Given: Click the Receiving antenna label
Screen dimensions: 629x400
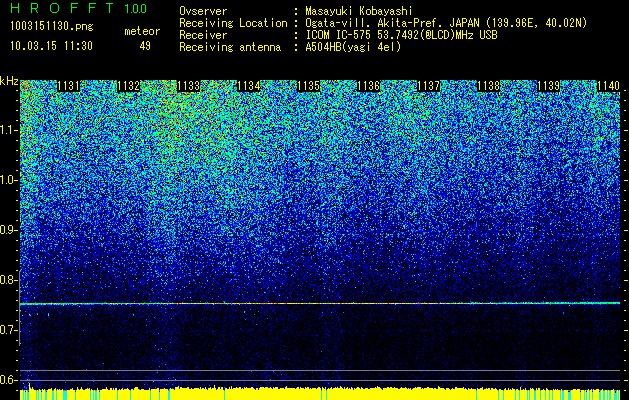Looking at the screenshot, I should click(x=230, y=47).
